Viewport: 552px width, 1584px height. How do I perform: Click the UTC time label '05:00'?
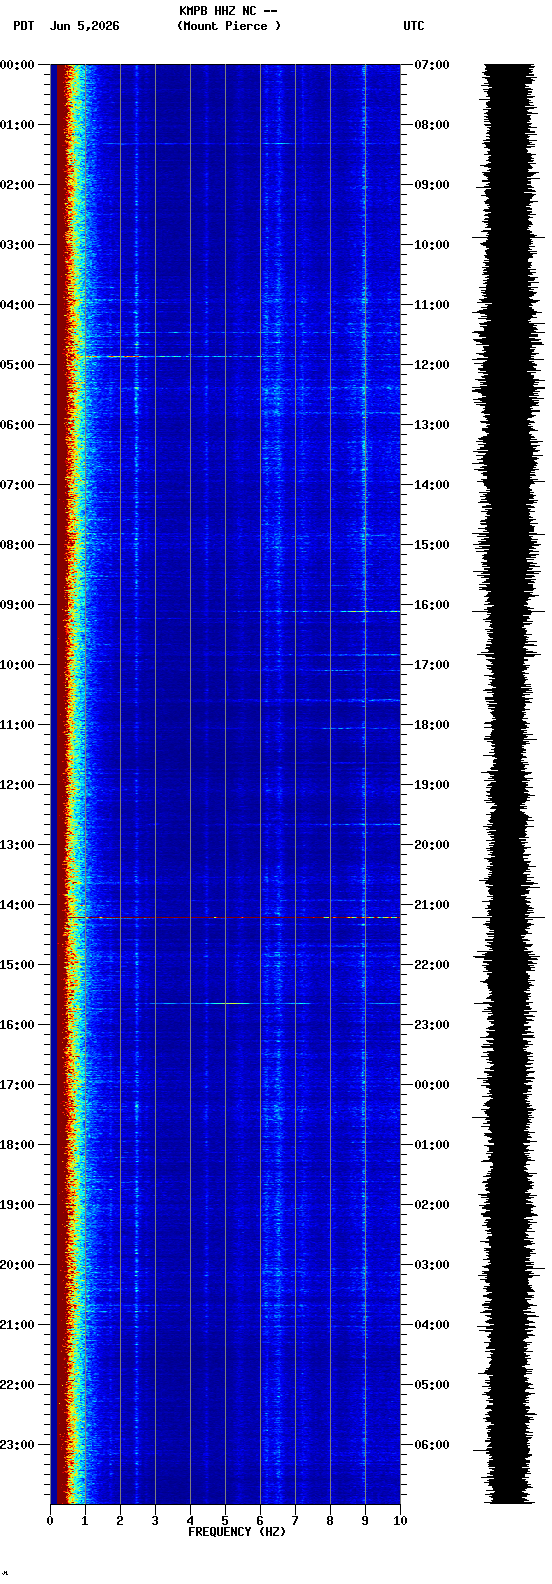click(x=432, y=1385)
